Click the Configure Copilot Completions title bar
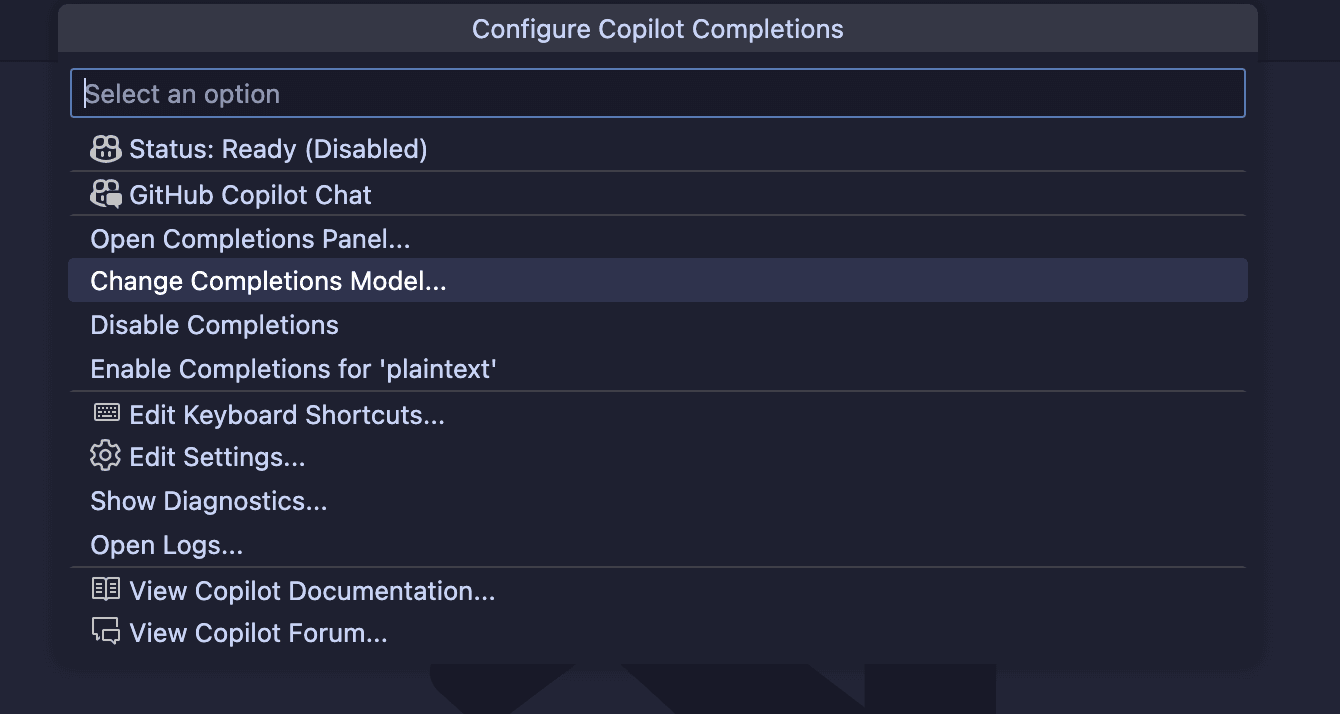 [658, 29]
